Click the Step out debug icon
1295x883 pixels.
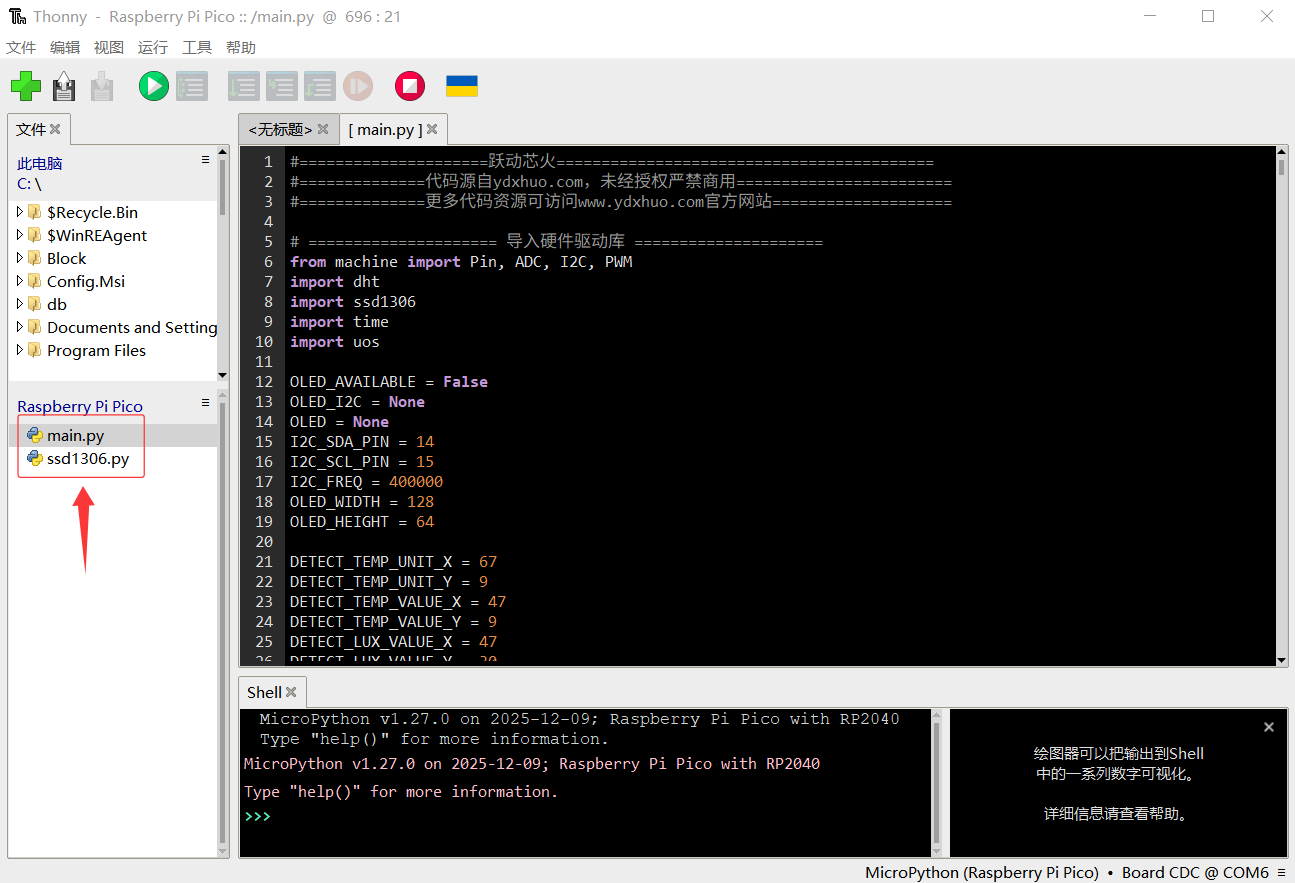tap(319, 86)
